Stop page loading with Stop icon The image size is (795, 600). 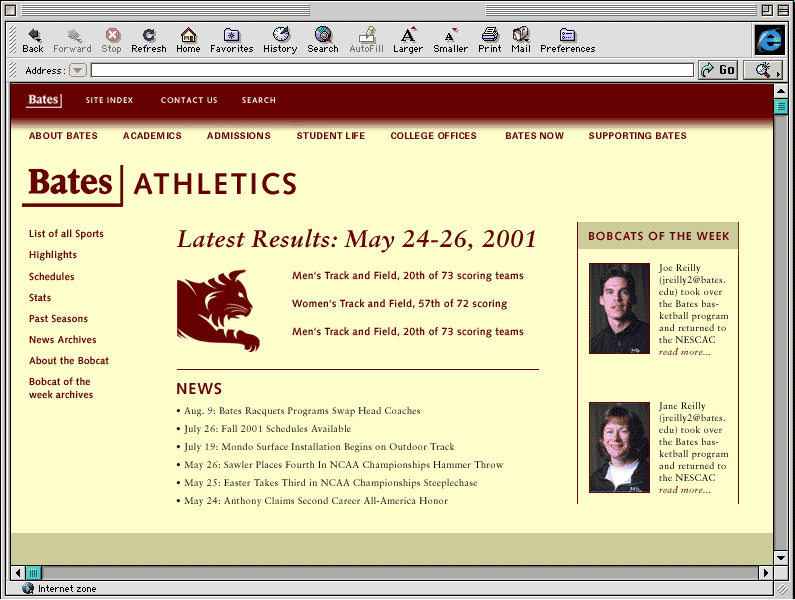(112, 41)
